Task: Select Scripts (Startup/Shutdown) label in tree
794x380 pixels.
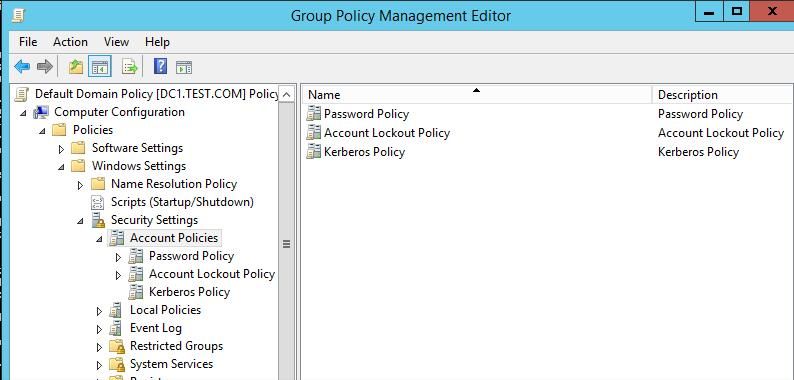Action: [x=182, y=202]
